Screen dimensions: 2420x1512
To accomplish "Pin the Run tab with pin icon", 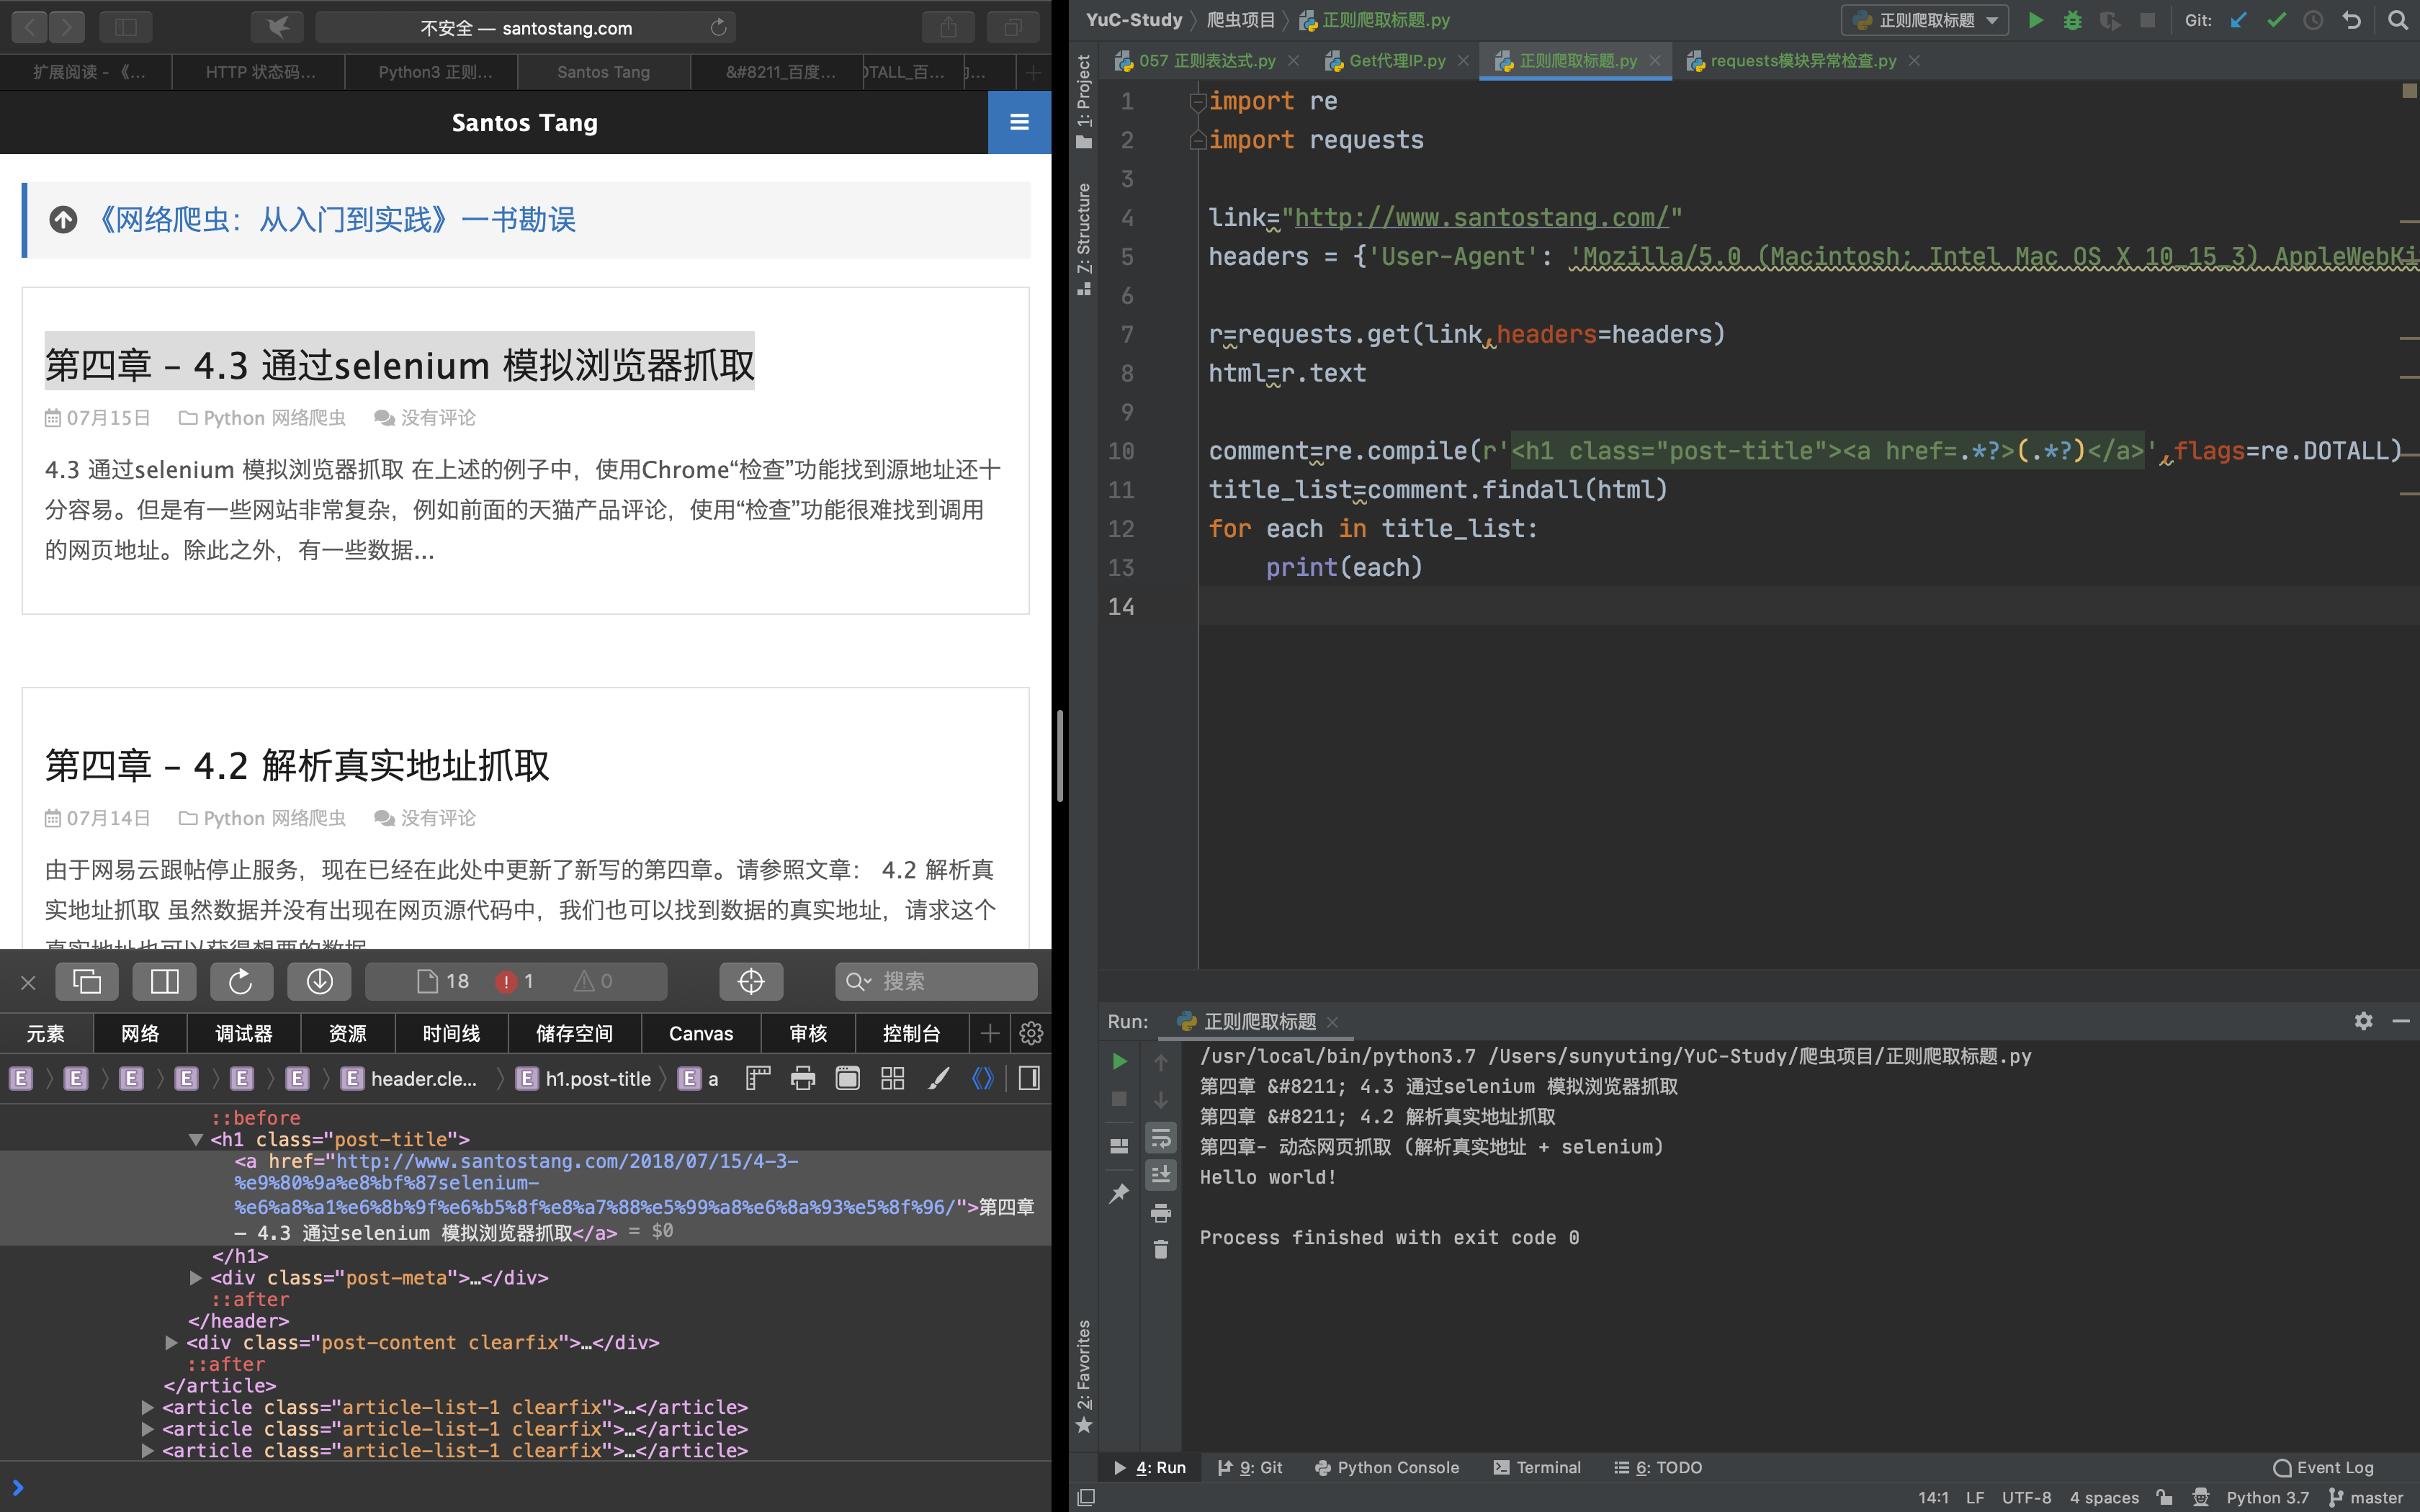I will 1119,1193.
